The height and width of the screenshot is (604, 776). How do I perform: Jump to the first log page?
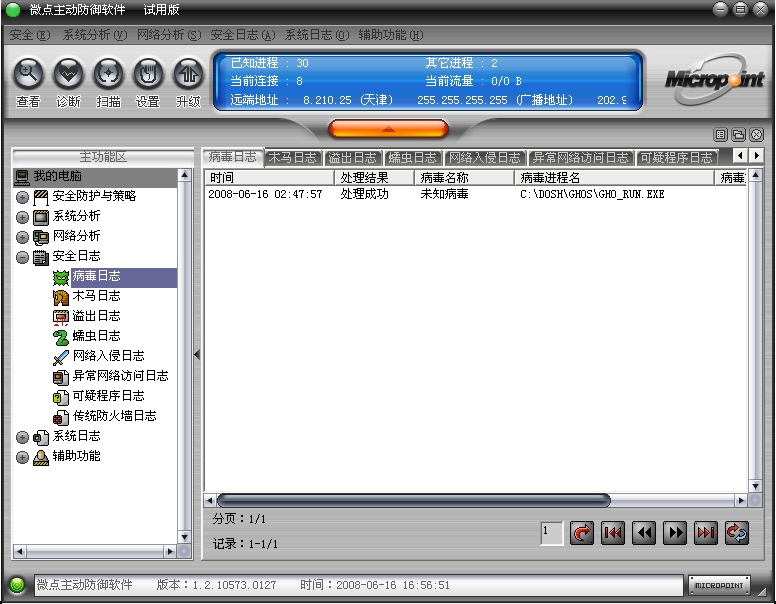coord(613,533)
